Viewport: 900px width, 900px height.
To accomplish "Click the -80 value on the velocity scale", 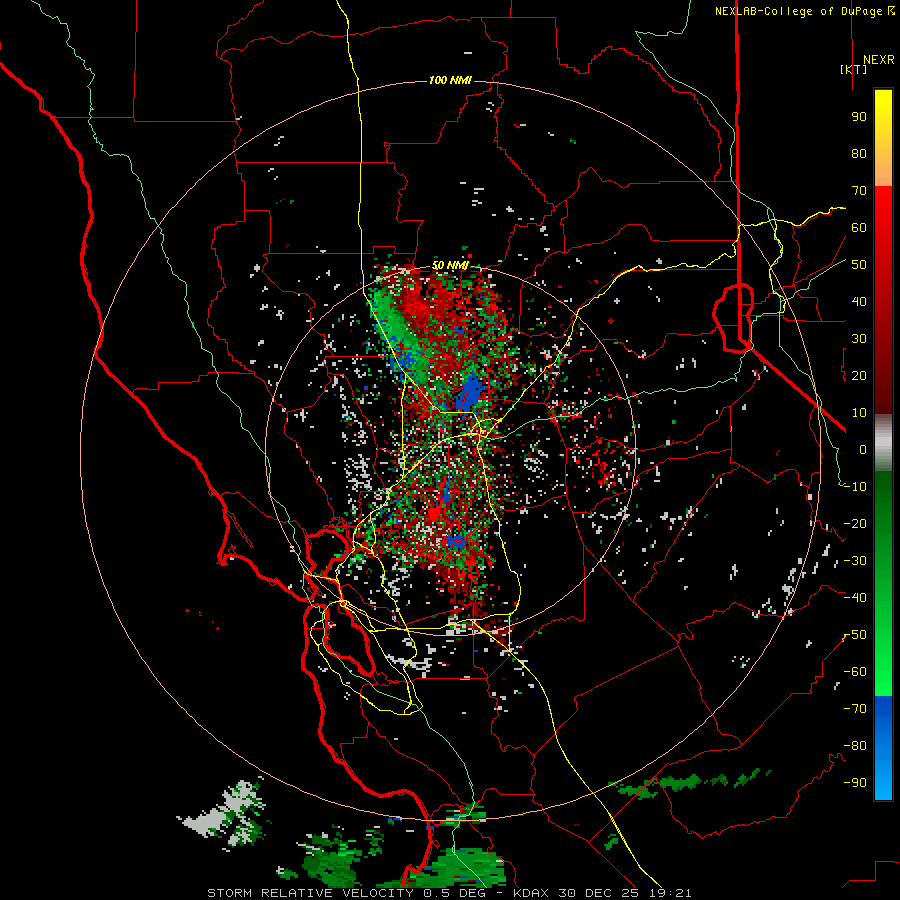I will pyautogui.click(x=855, y=746).
